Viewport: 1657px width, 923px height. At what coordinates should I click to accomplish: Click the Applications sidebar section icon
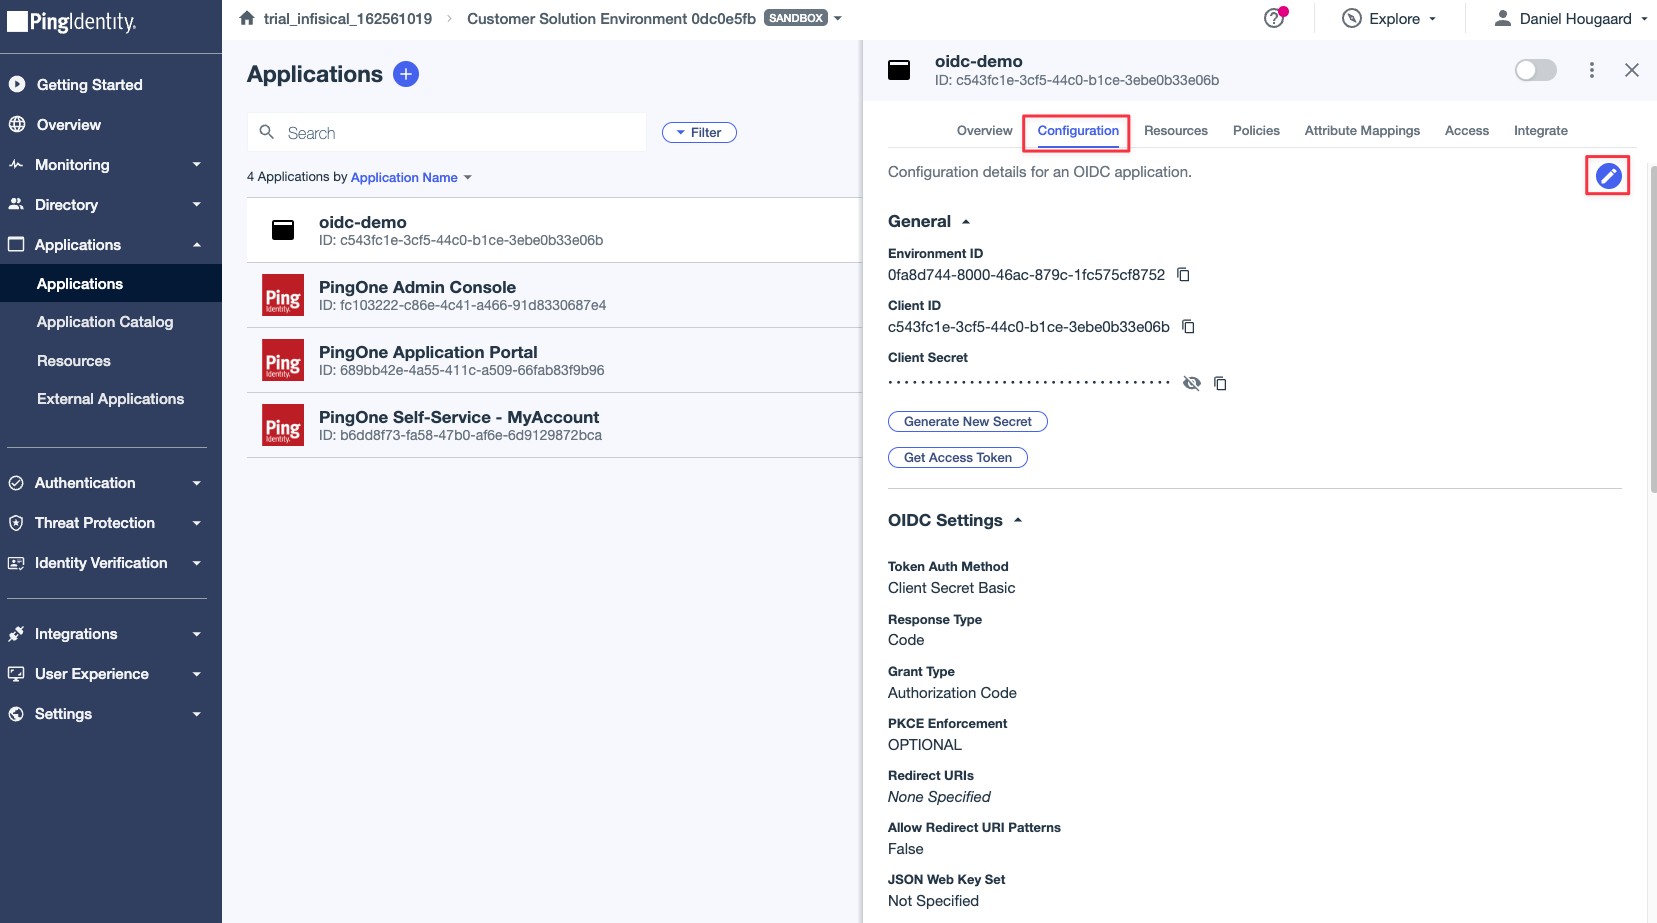(x=16, y=245)
